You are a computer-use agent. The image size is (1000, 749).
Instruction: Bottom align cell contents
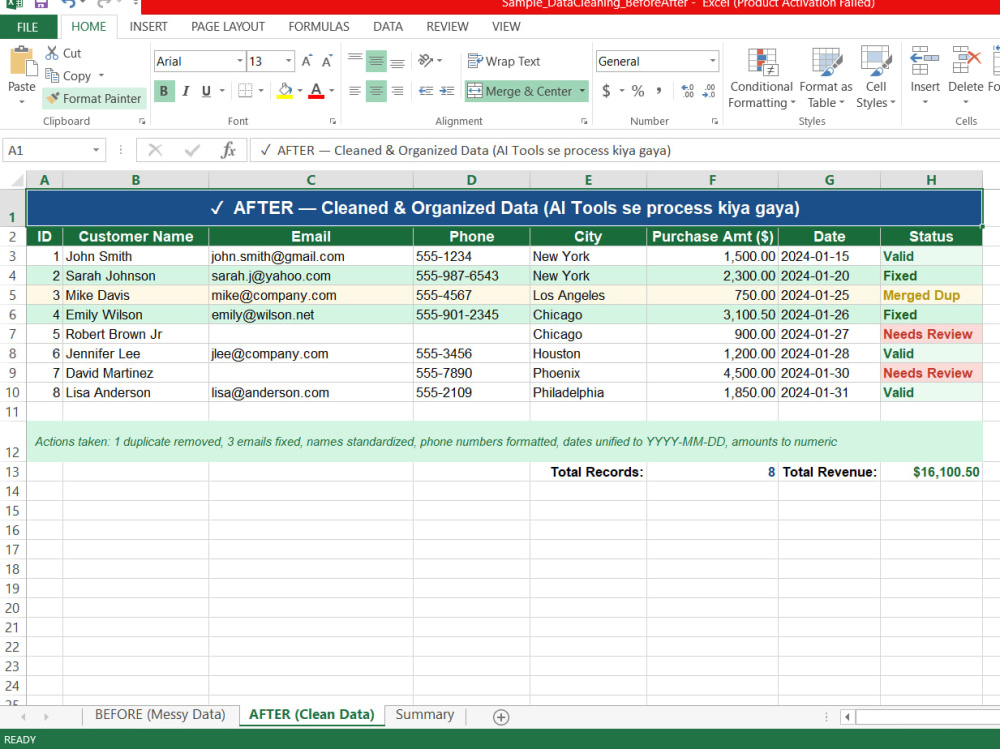tap(397, 61)
